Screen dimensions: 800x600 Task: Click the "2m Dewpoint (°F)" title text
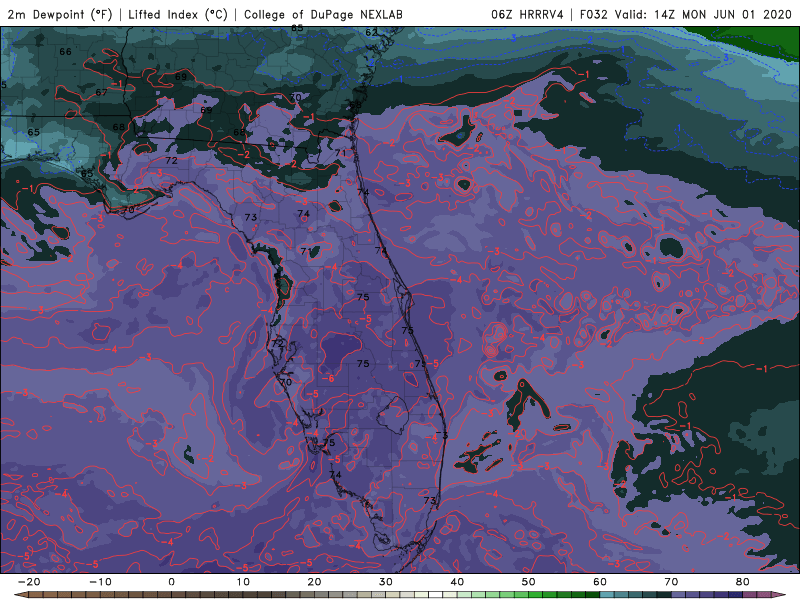[x=60, y=14]
